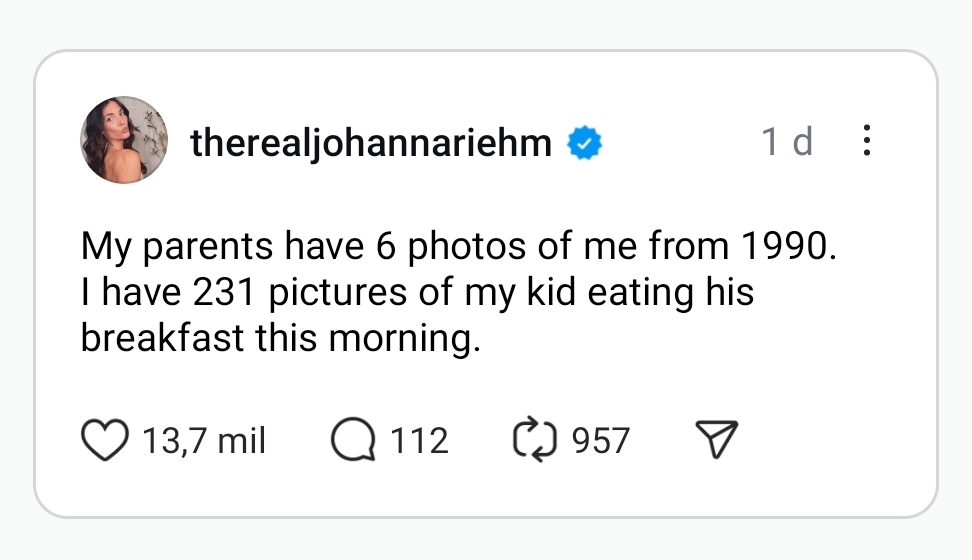This screenshot has height=560, width=972.
Task: Click the line starting "I have 231 pictures"
Action: (417, 293)
